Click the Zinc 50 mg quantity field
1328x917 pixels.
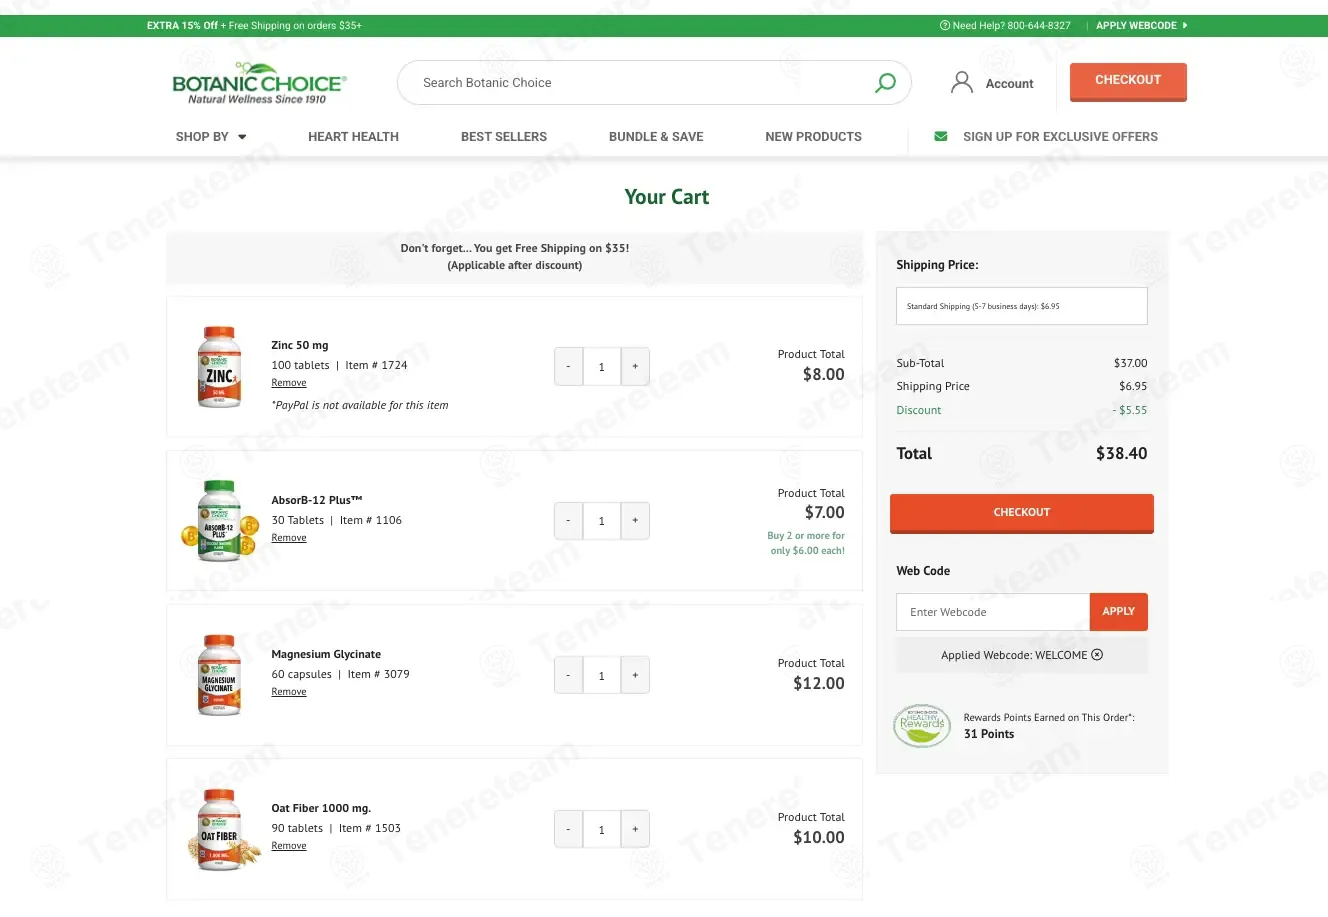tap(601, 367)
